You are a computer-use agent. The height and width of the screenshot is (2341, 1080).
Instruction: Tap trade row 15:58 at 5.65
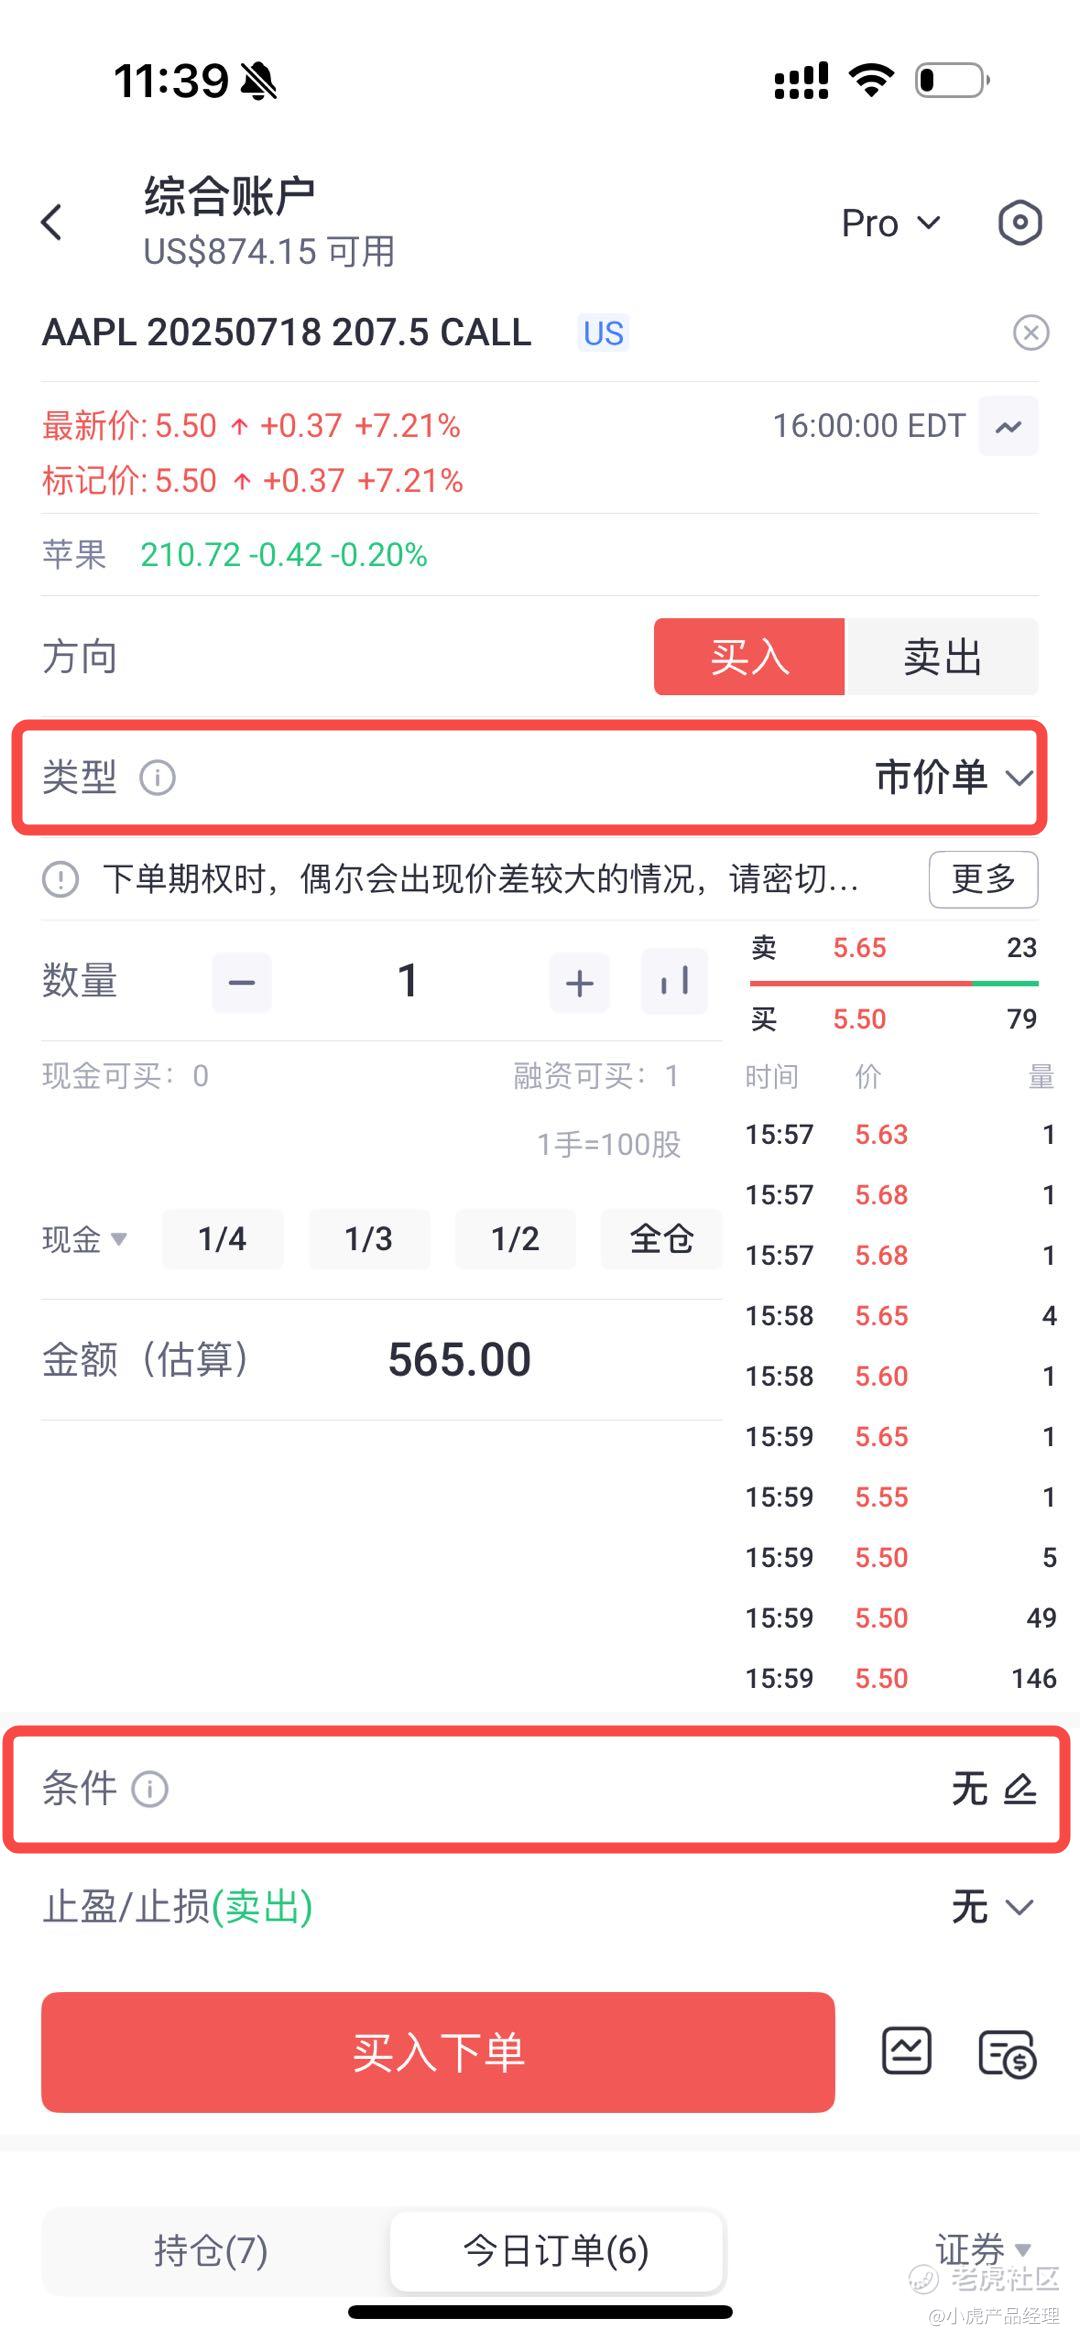[900, 1316]
